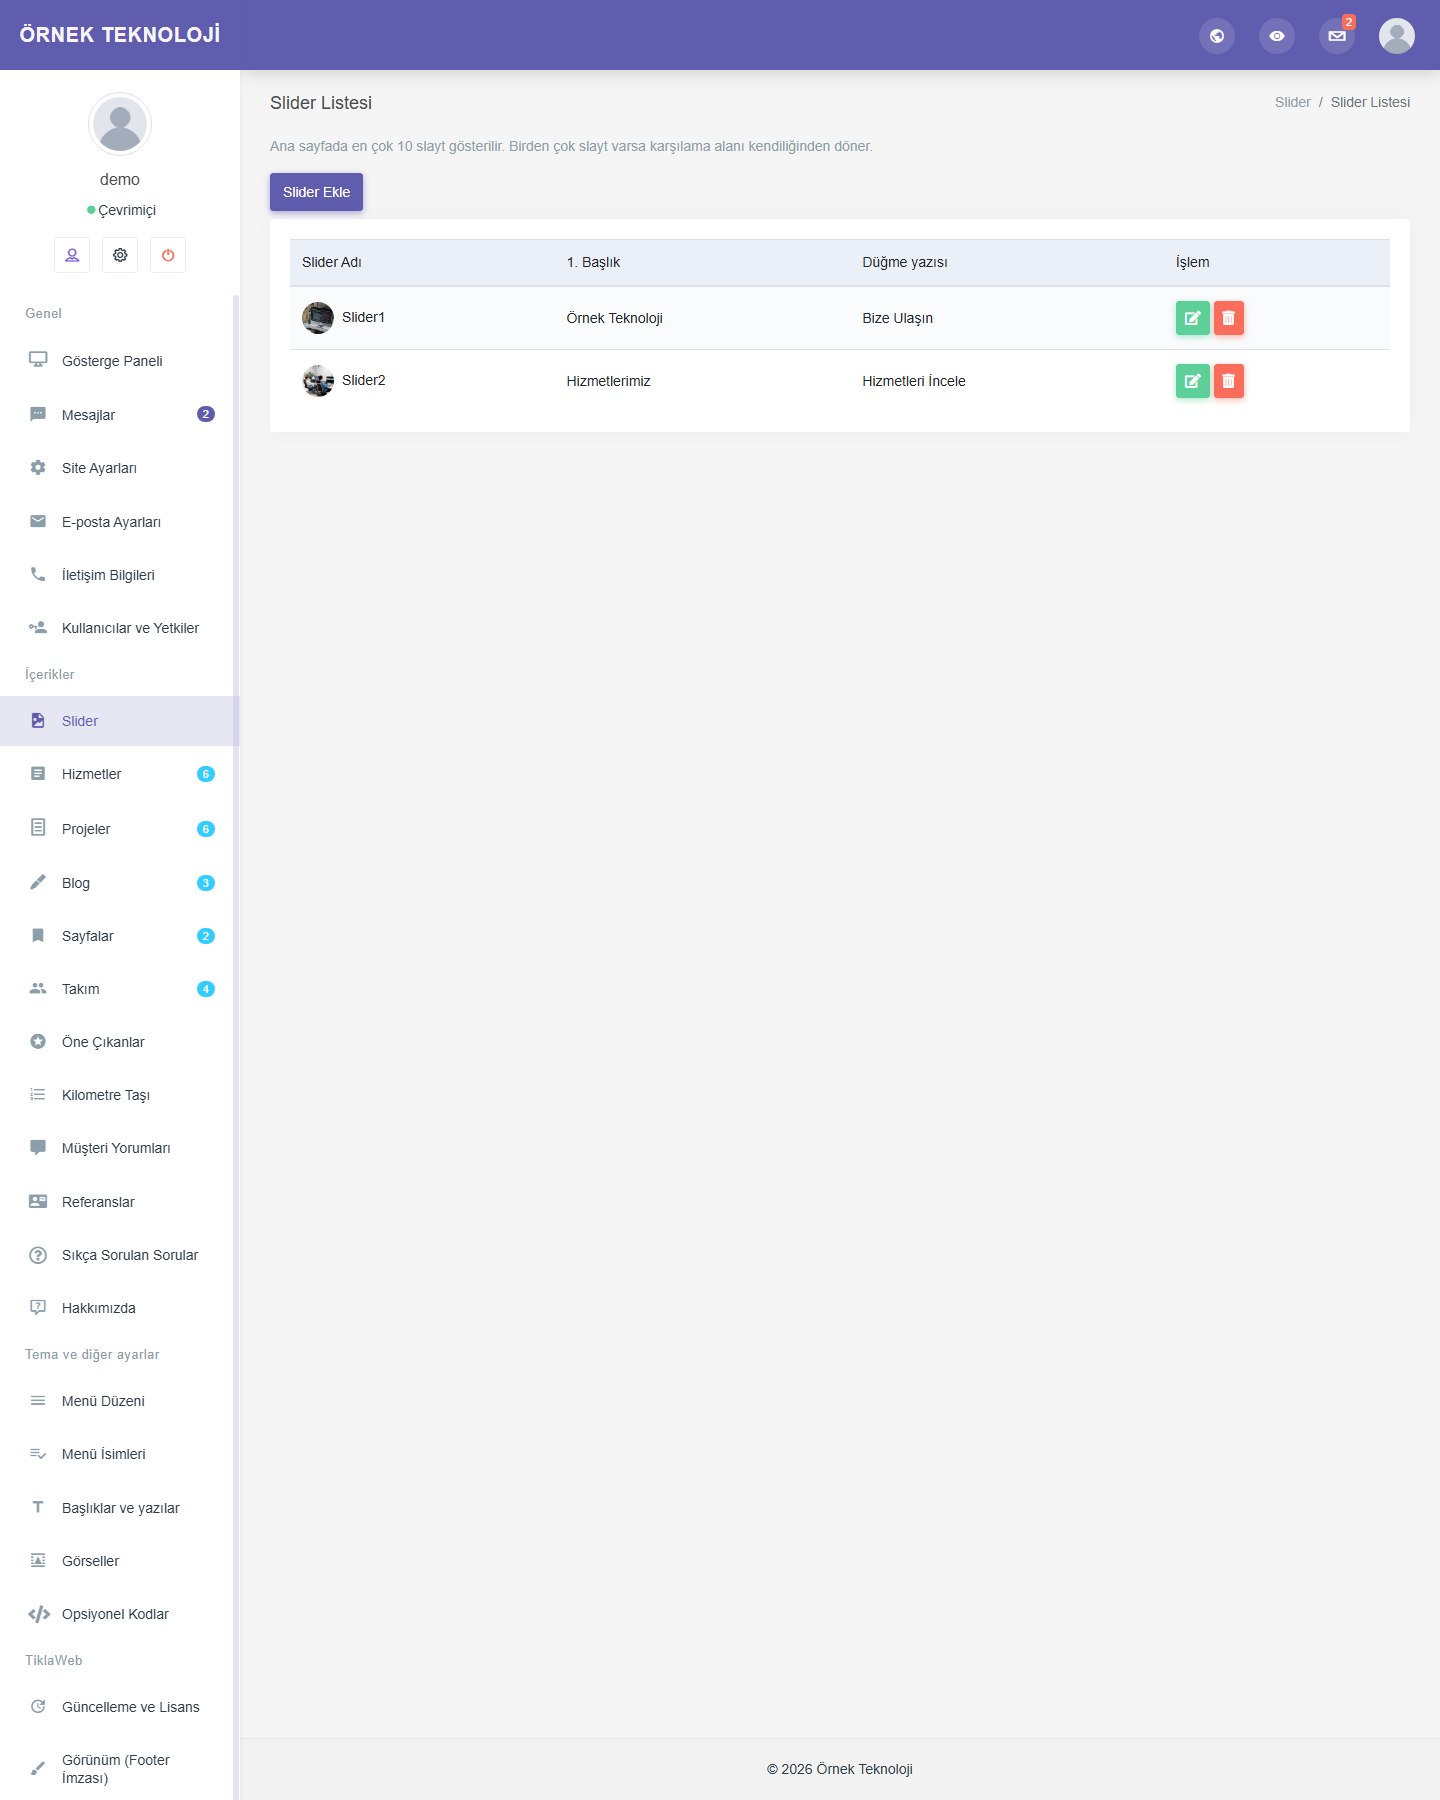Viewport: 1440px width, 1800px height.
Task: Delete Slider2 using the red trash icon
Action: pos(1229,381)
